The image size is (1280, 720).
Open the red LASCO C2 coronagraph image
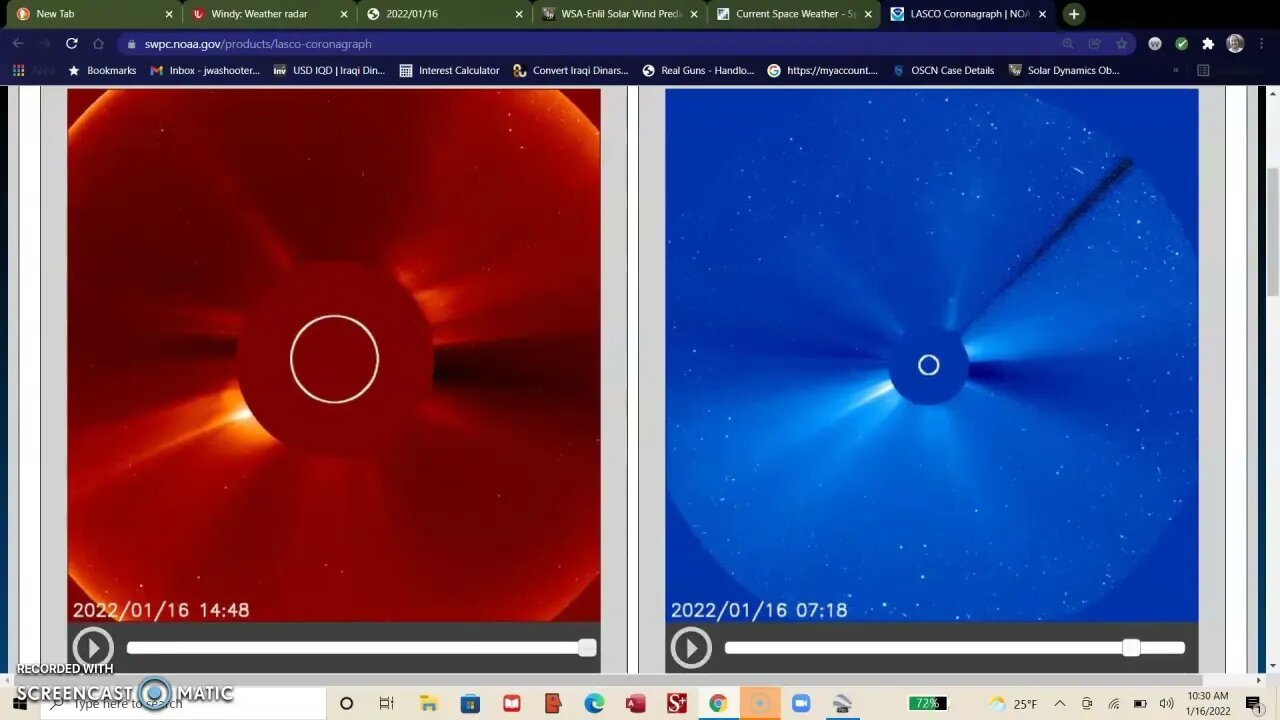point(334,355)
